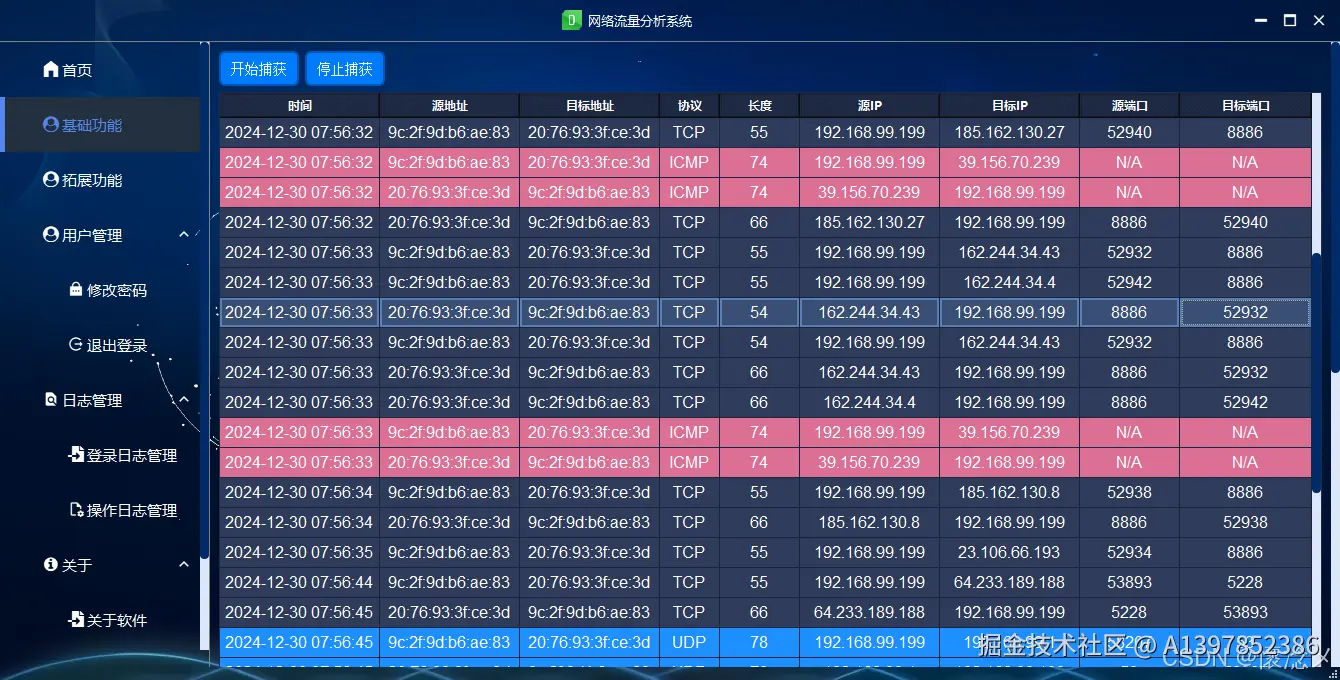
Task: Select the source port cell 52940
Action: [1129, 132]
